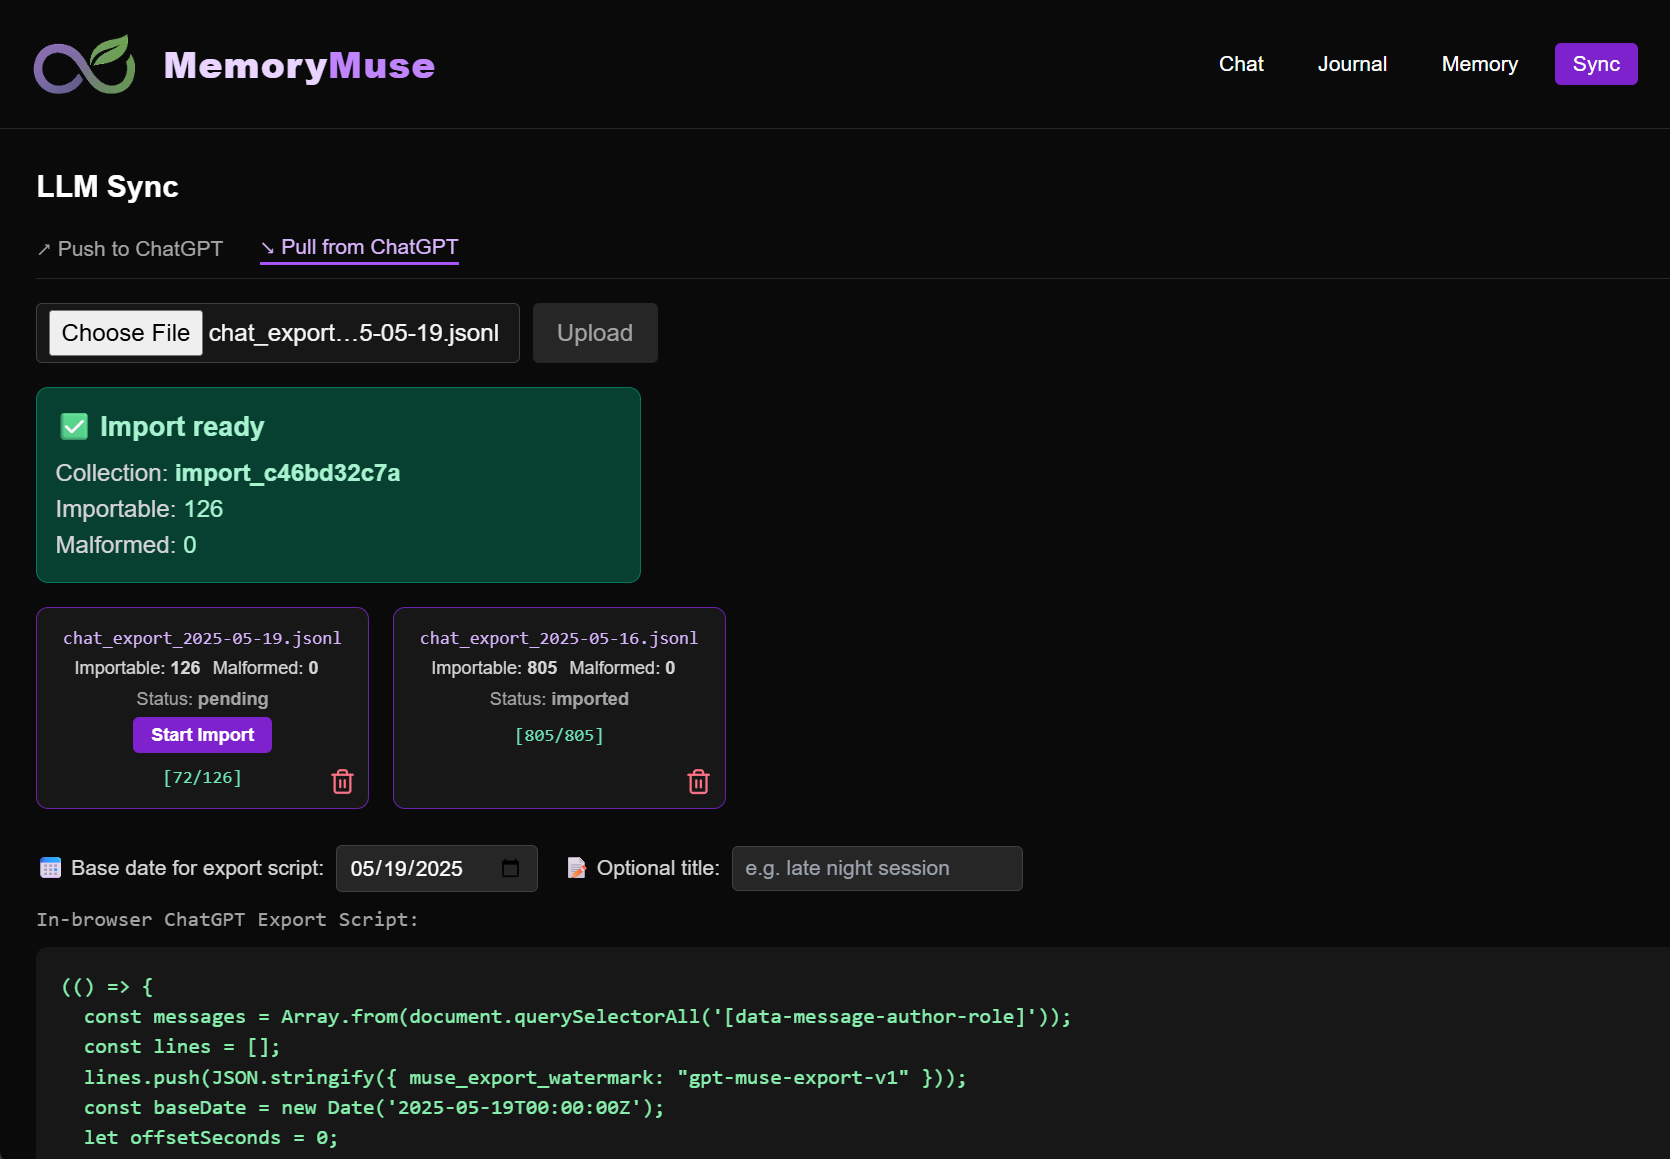Click the Status: pending text
1670x1159 pixels.
click(202, 699)
